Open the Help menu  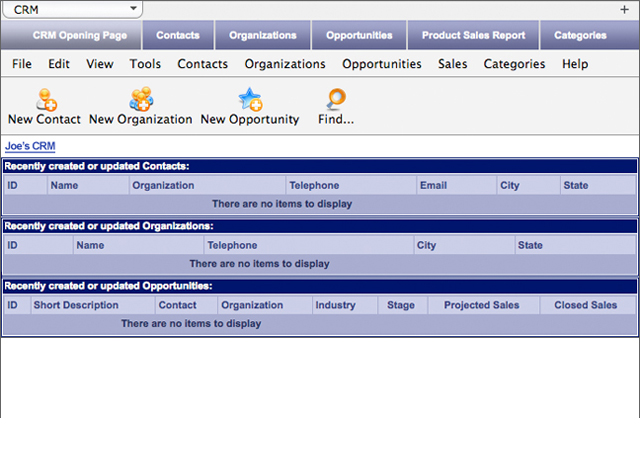[x=575, y=64]
